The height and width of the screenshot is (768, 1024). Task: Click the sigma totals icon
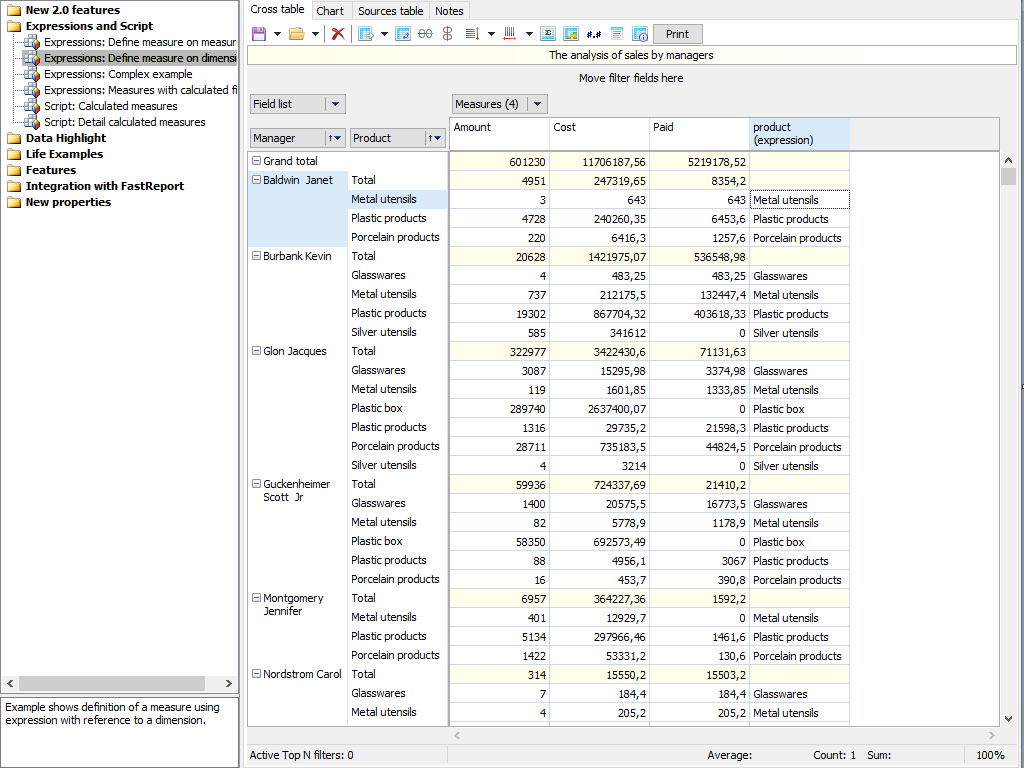(x=548, y=33)
